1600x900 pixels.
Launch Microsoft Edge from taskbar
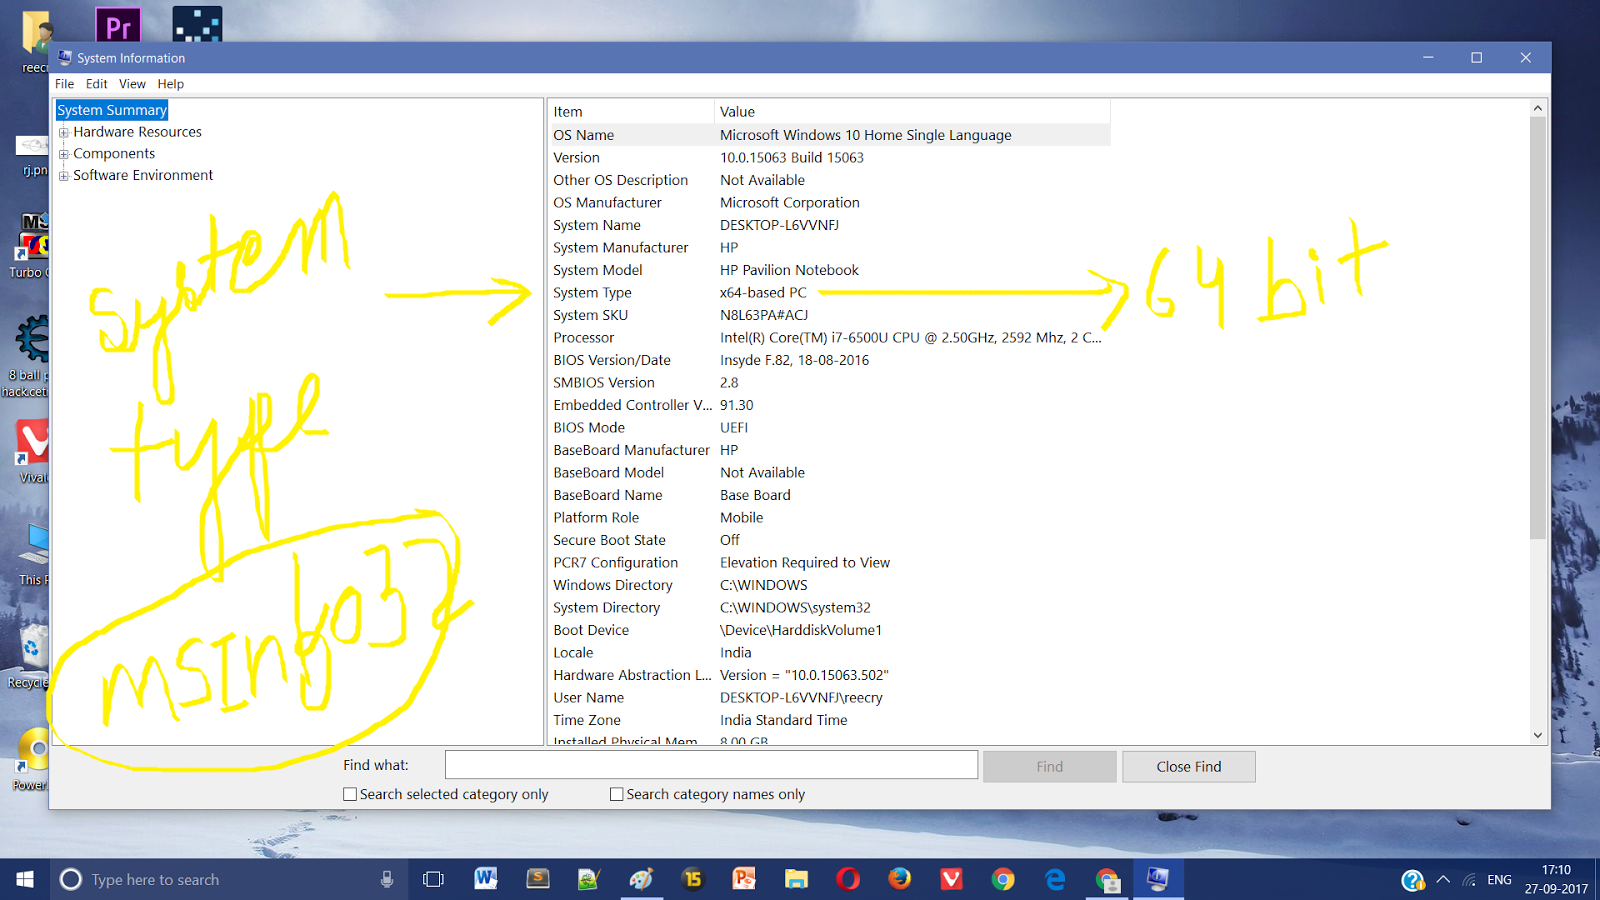[1055, 879]
